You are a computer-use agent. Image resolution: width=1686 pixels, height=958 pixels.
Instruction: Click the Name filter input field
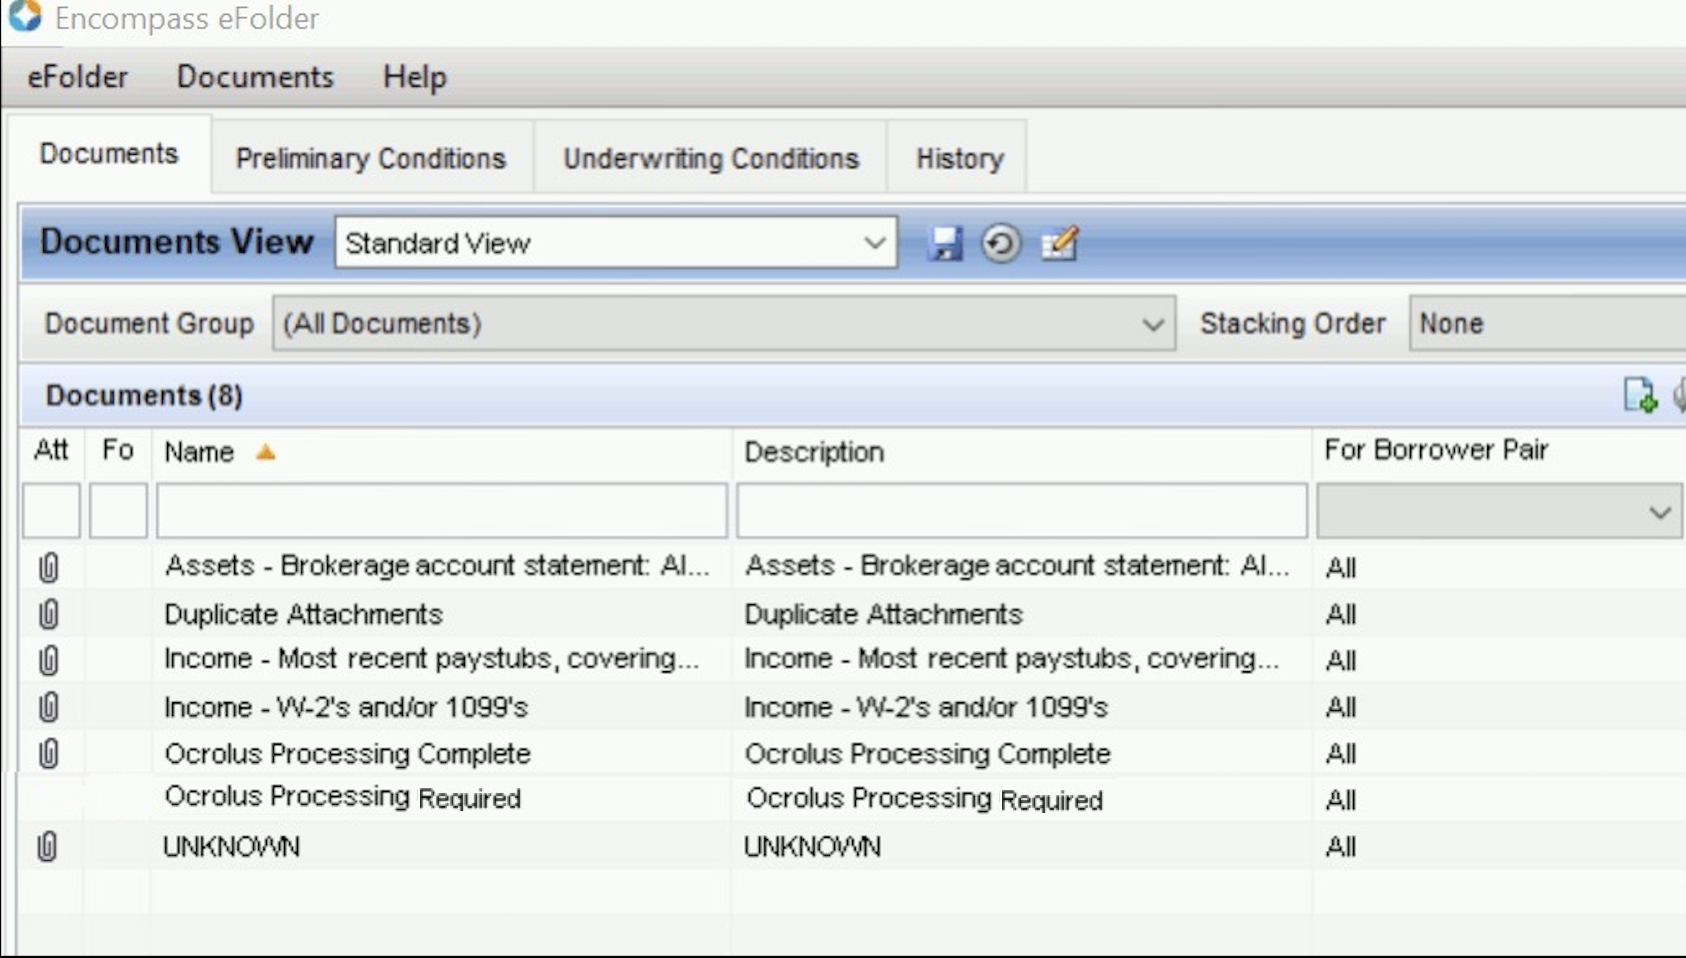tap(442, 511)
